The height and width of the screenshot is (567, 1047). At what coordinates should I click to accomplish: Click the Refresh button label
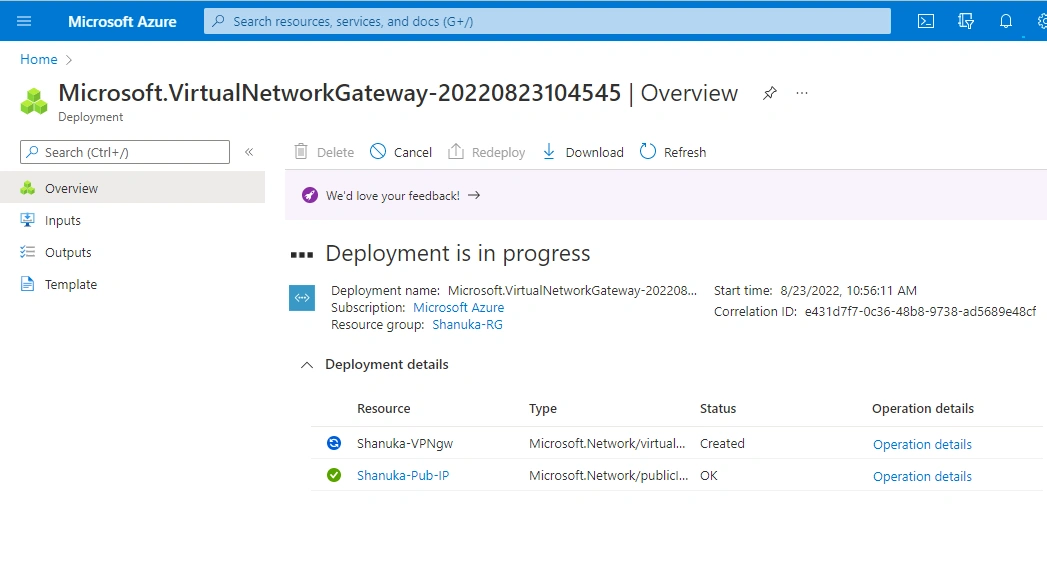(x=684, y=152)
